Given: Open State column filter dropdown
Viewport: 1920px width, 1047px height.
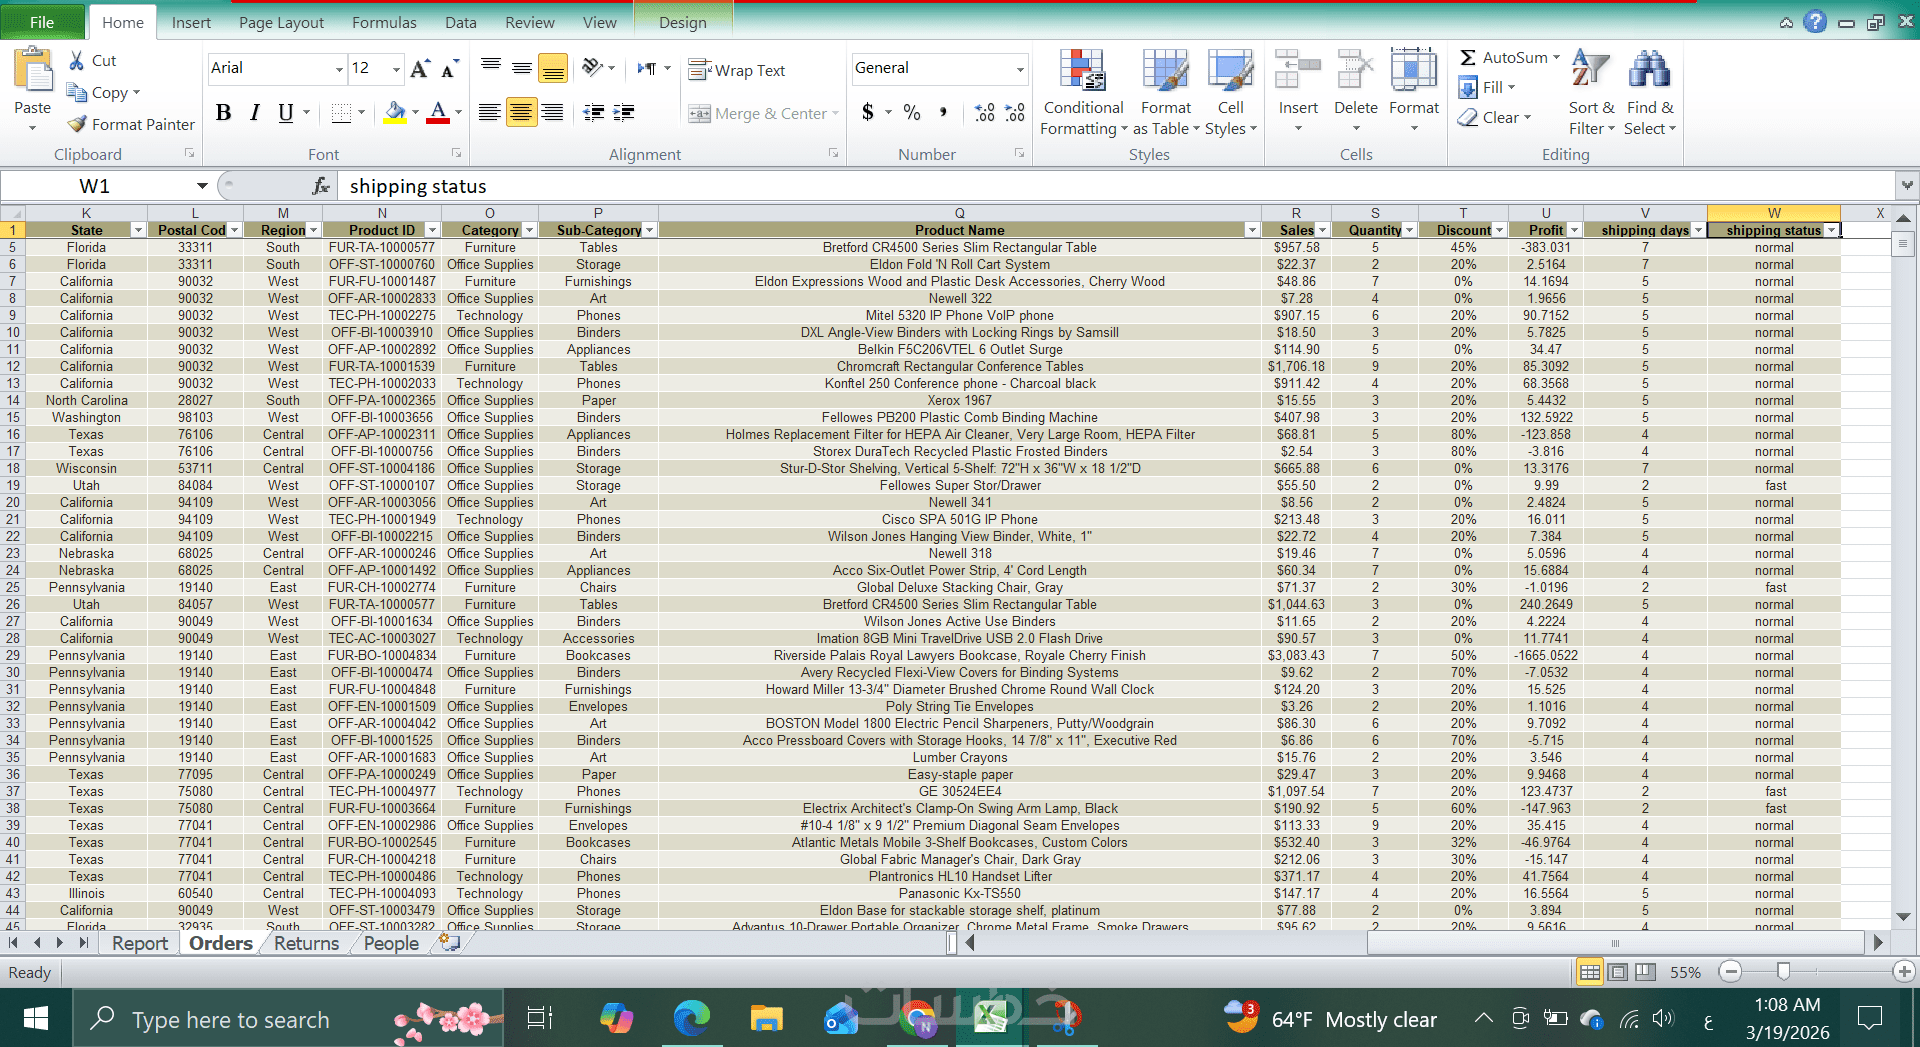Looking at the screenshot, I should (x=138, y=230).
